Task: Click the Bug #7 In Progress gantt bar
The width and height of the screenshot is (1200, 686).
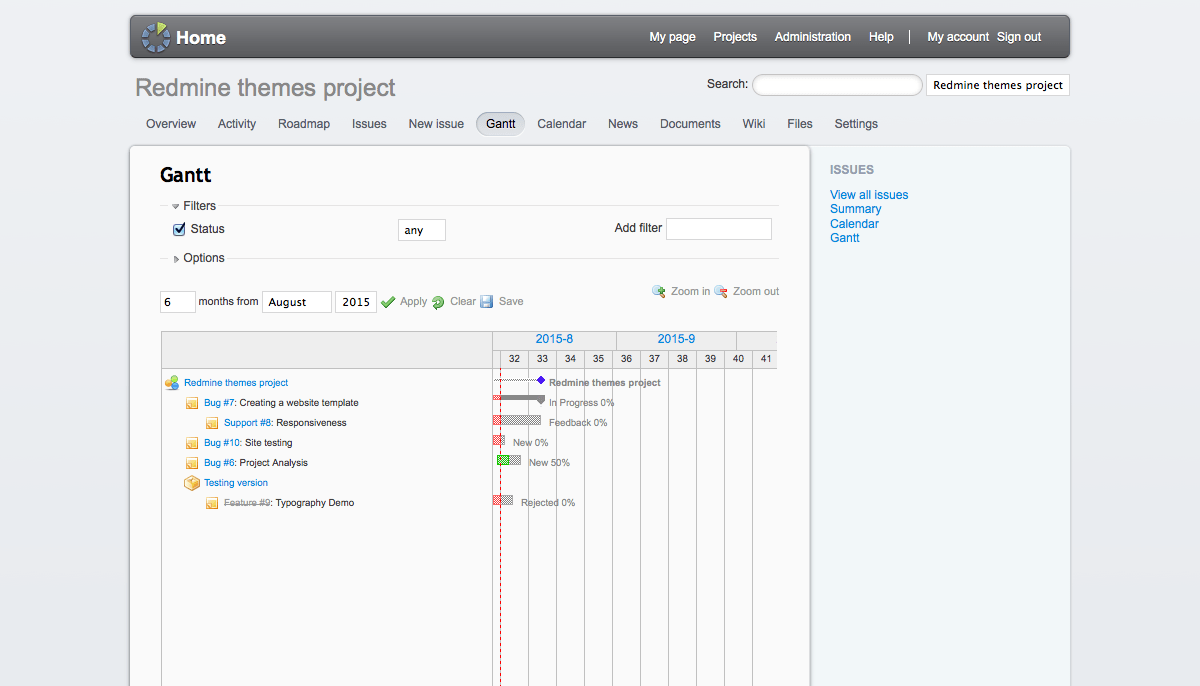Action: tap(519, 399)
